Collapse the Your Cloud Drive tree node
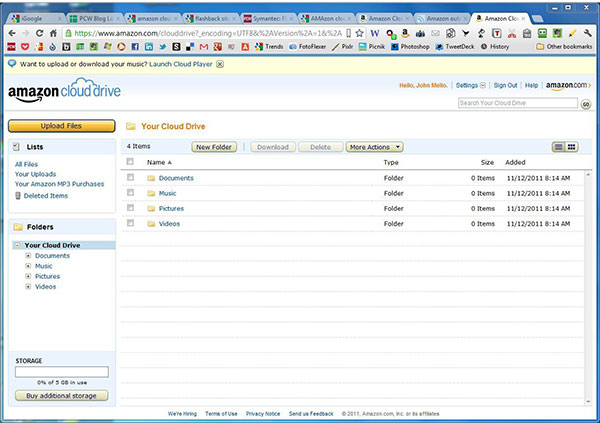 pyautogui.click(x=18, y=245)
